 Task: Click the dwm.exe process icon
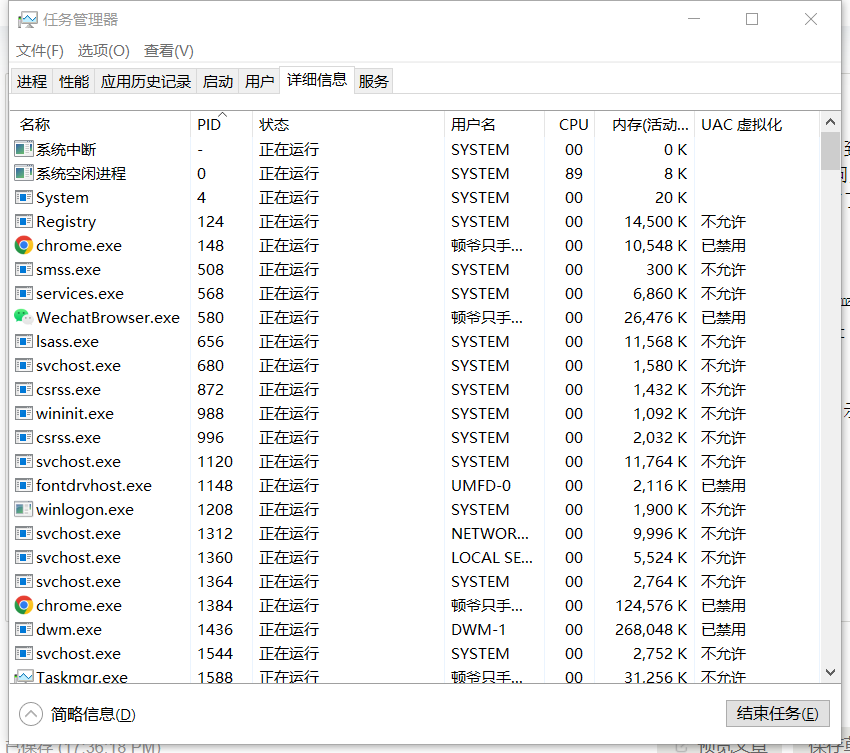[x=23, y=629]
